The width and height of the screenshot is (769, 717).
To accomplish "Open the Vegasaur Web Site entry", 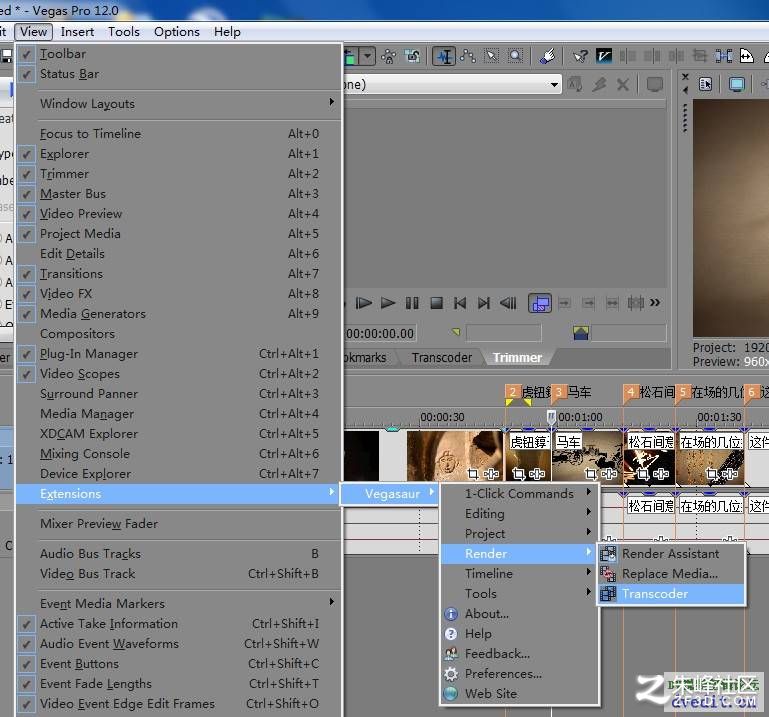I will tap(519, 694).
